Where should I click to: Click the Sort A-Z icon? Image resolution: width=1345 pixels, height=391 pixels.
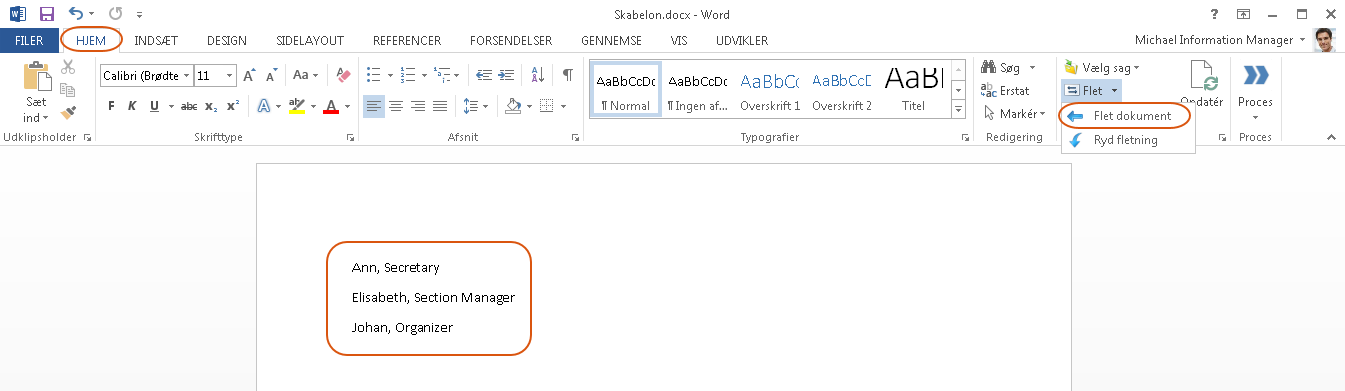coord(538,75)
